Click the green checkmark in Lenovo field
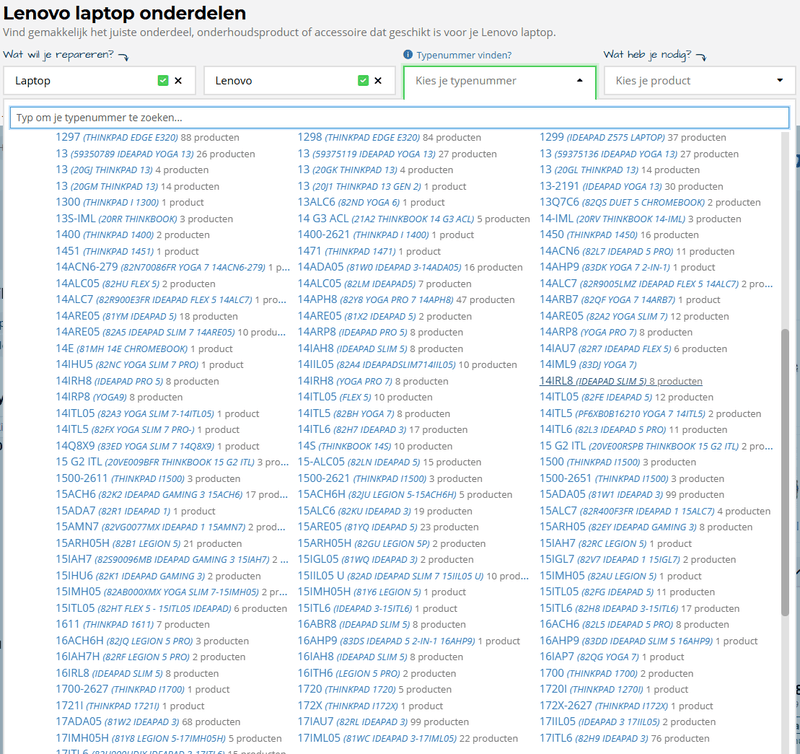This screenshot has height=754, width=800. coord(363,81)
